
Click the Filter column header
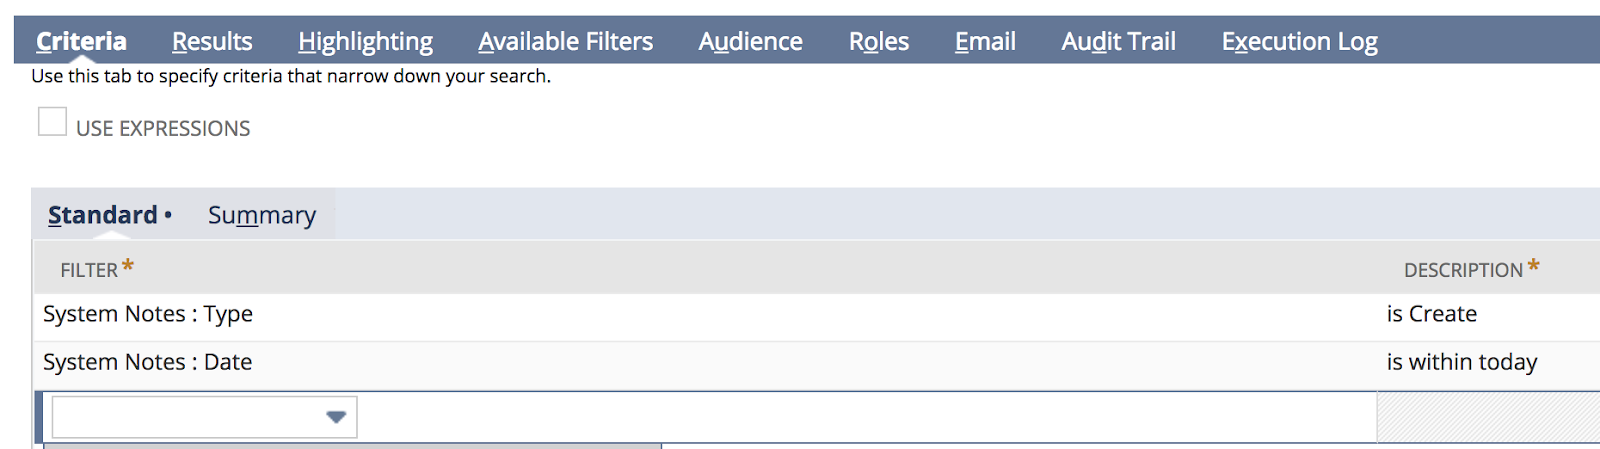pos(89,270)
